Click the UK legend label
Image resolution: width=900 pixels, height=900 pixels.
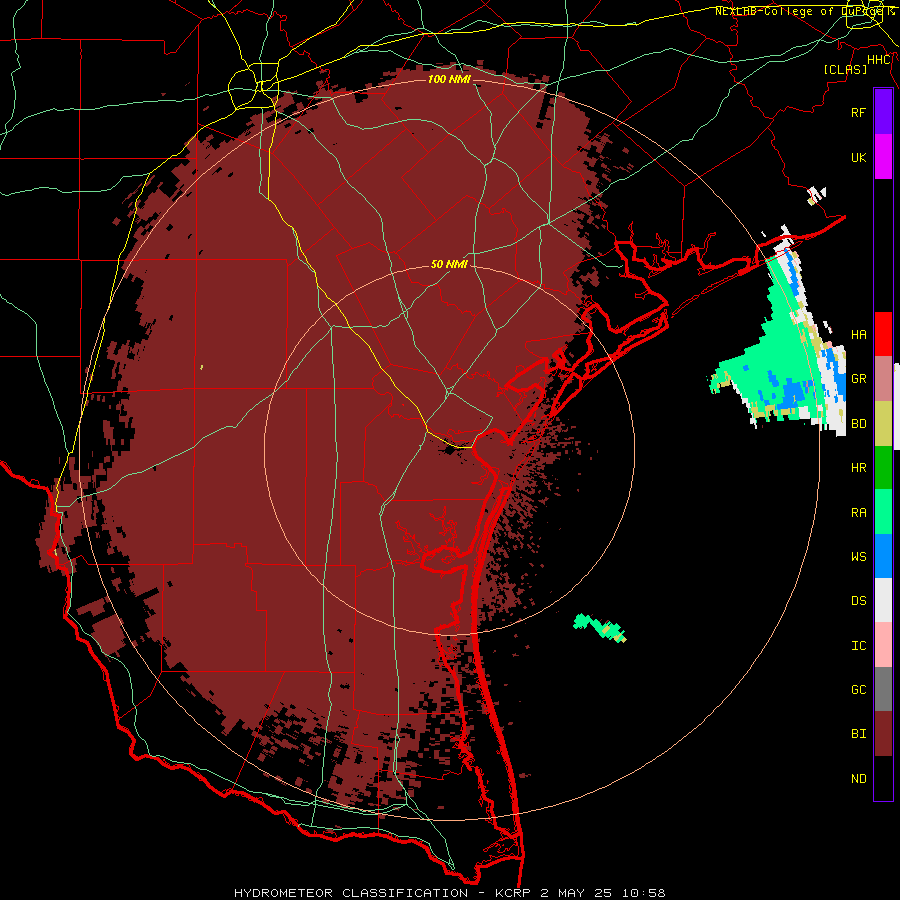[x=859, y=157]
